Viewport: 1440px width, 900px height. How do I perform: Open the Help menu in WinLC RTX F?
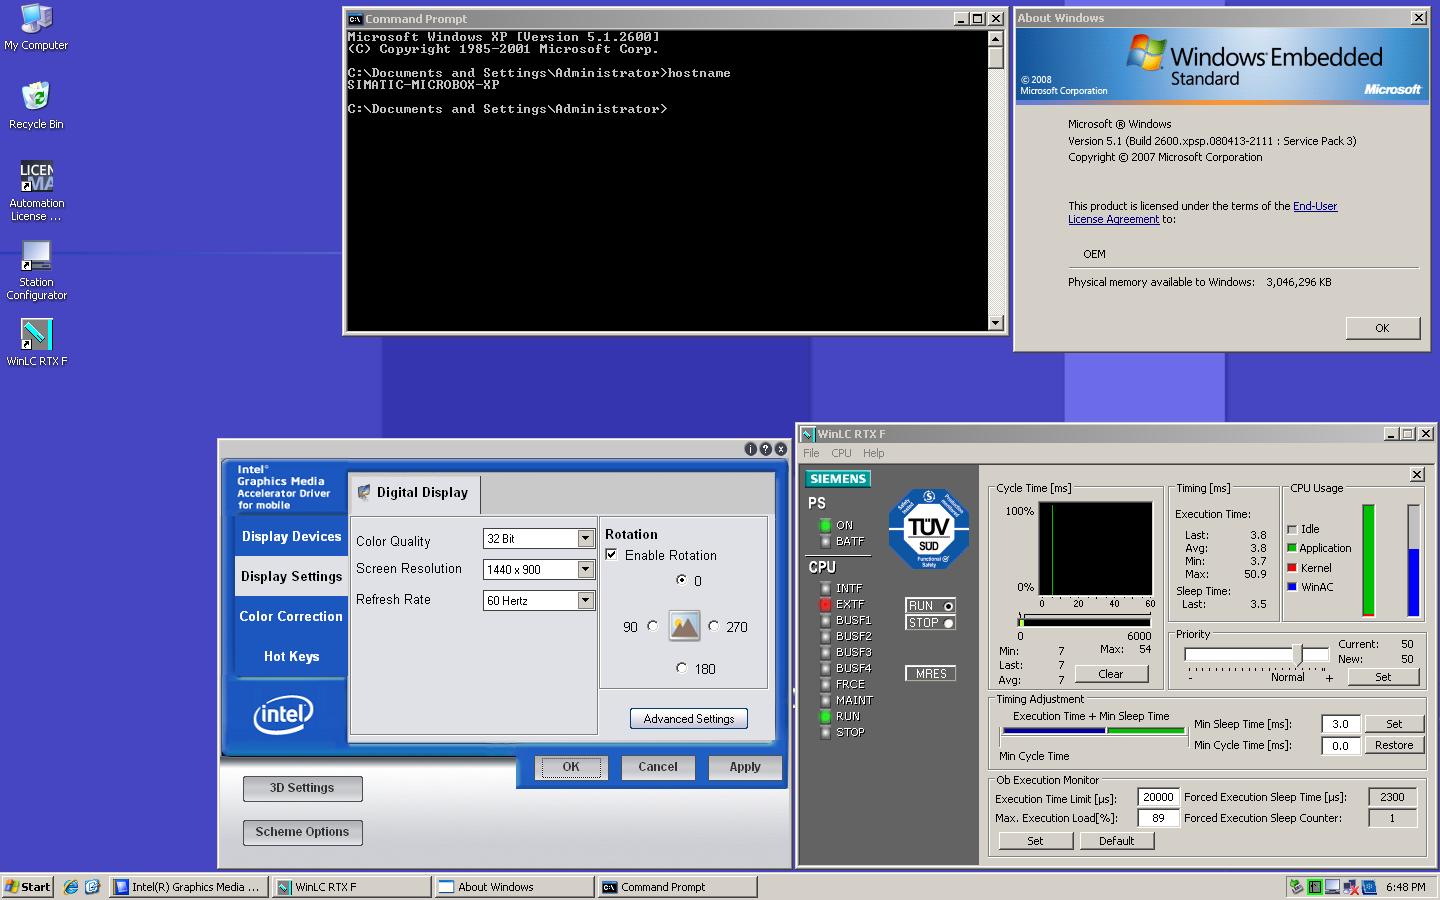point(874,453)
